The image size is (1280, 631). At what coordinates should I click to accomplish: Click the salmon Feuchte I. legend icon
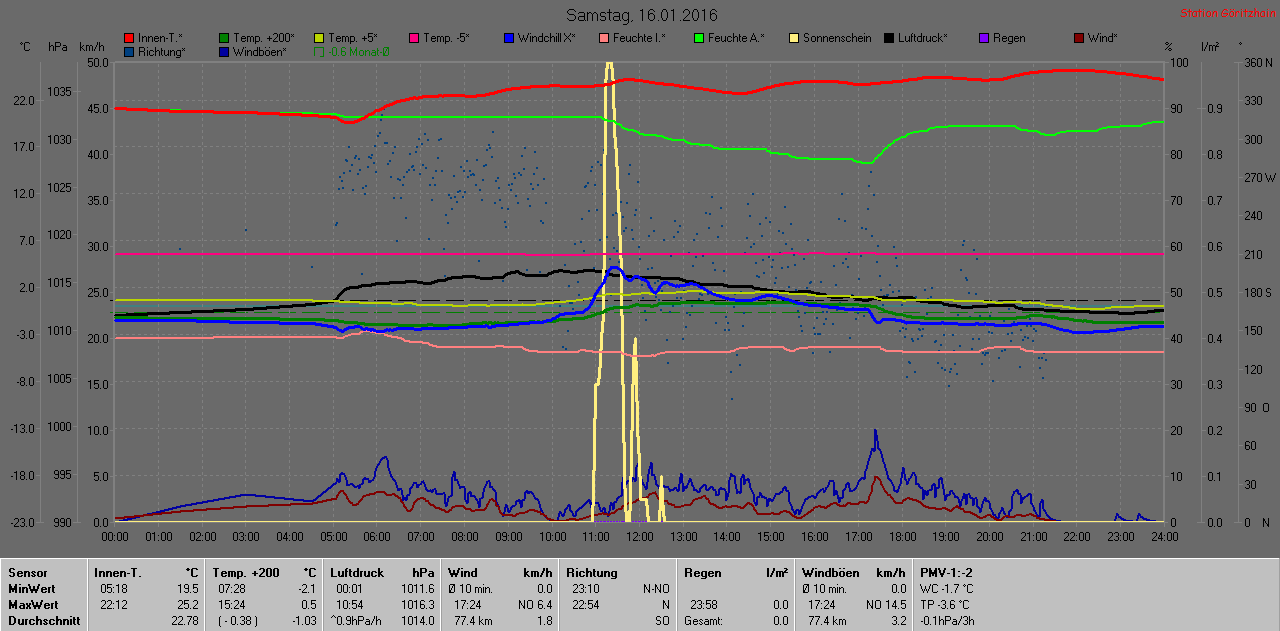point(604,38)
